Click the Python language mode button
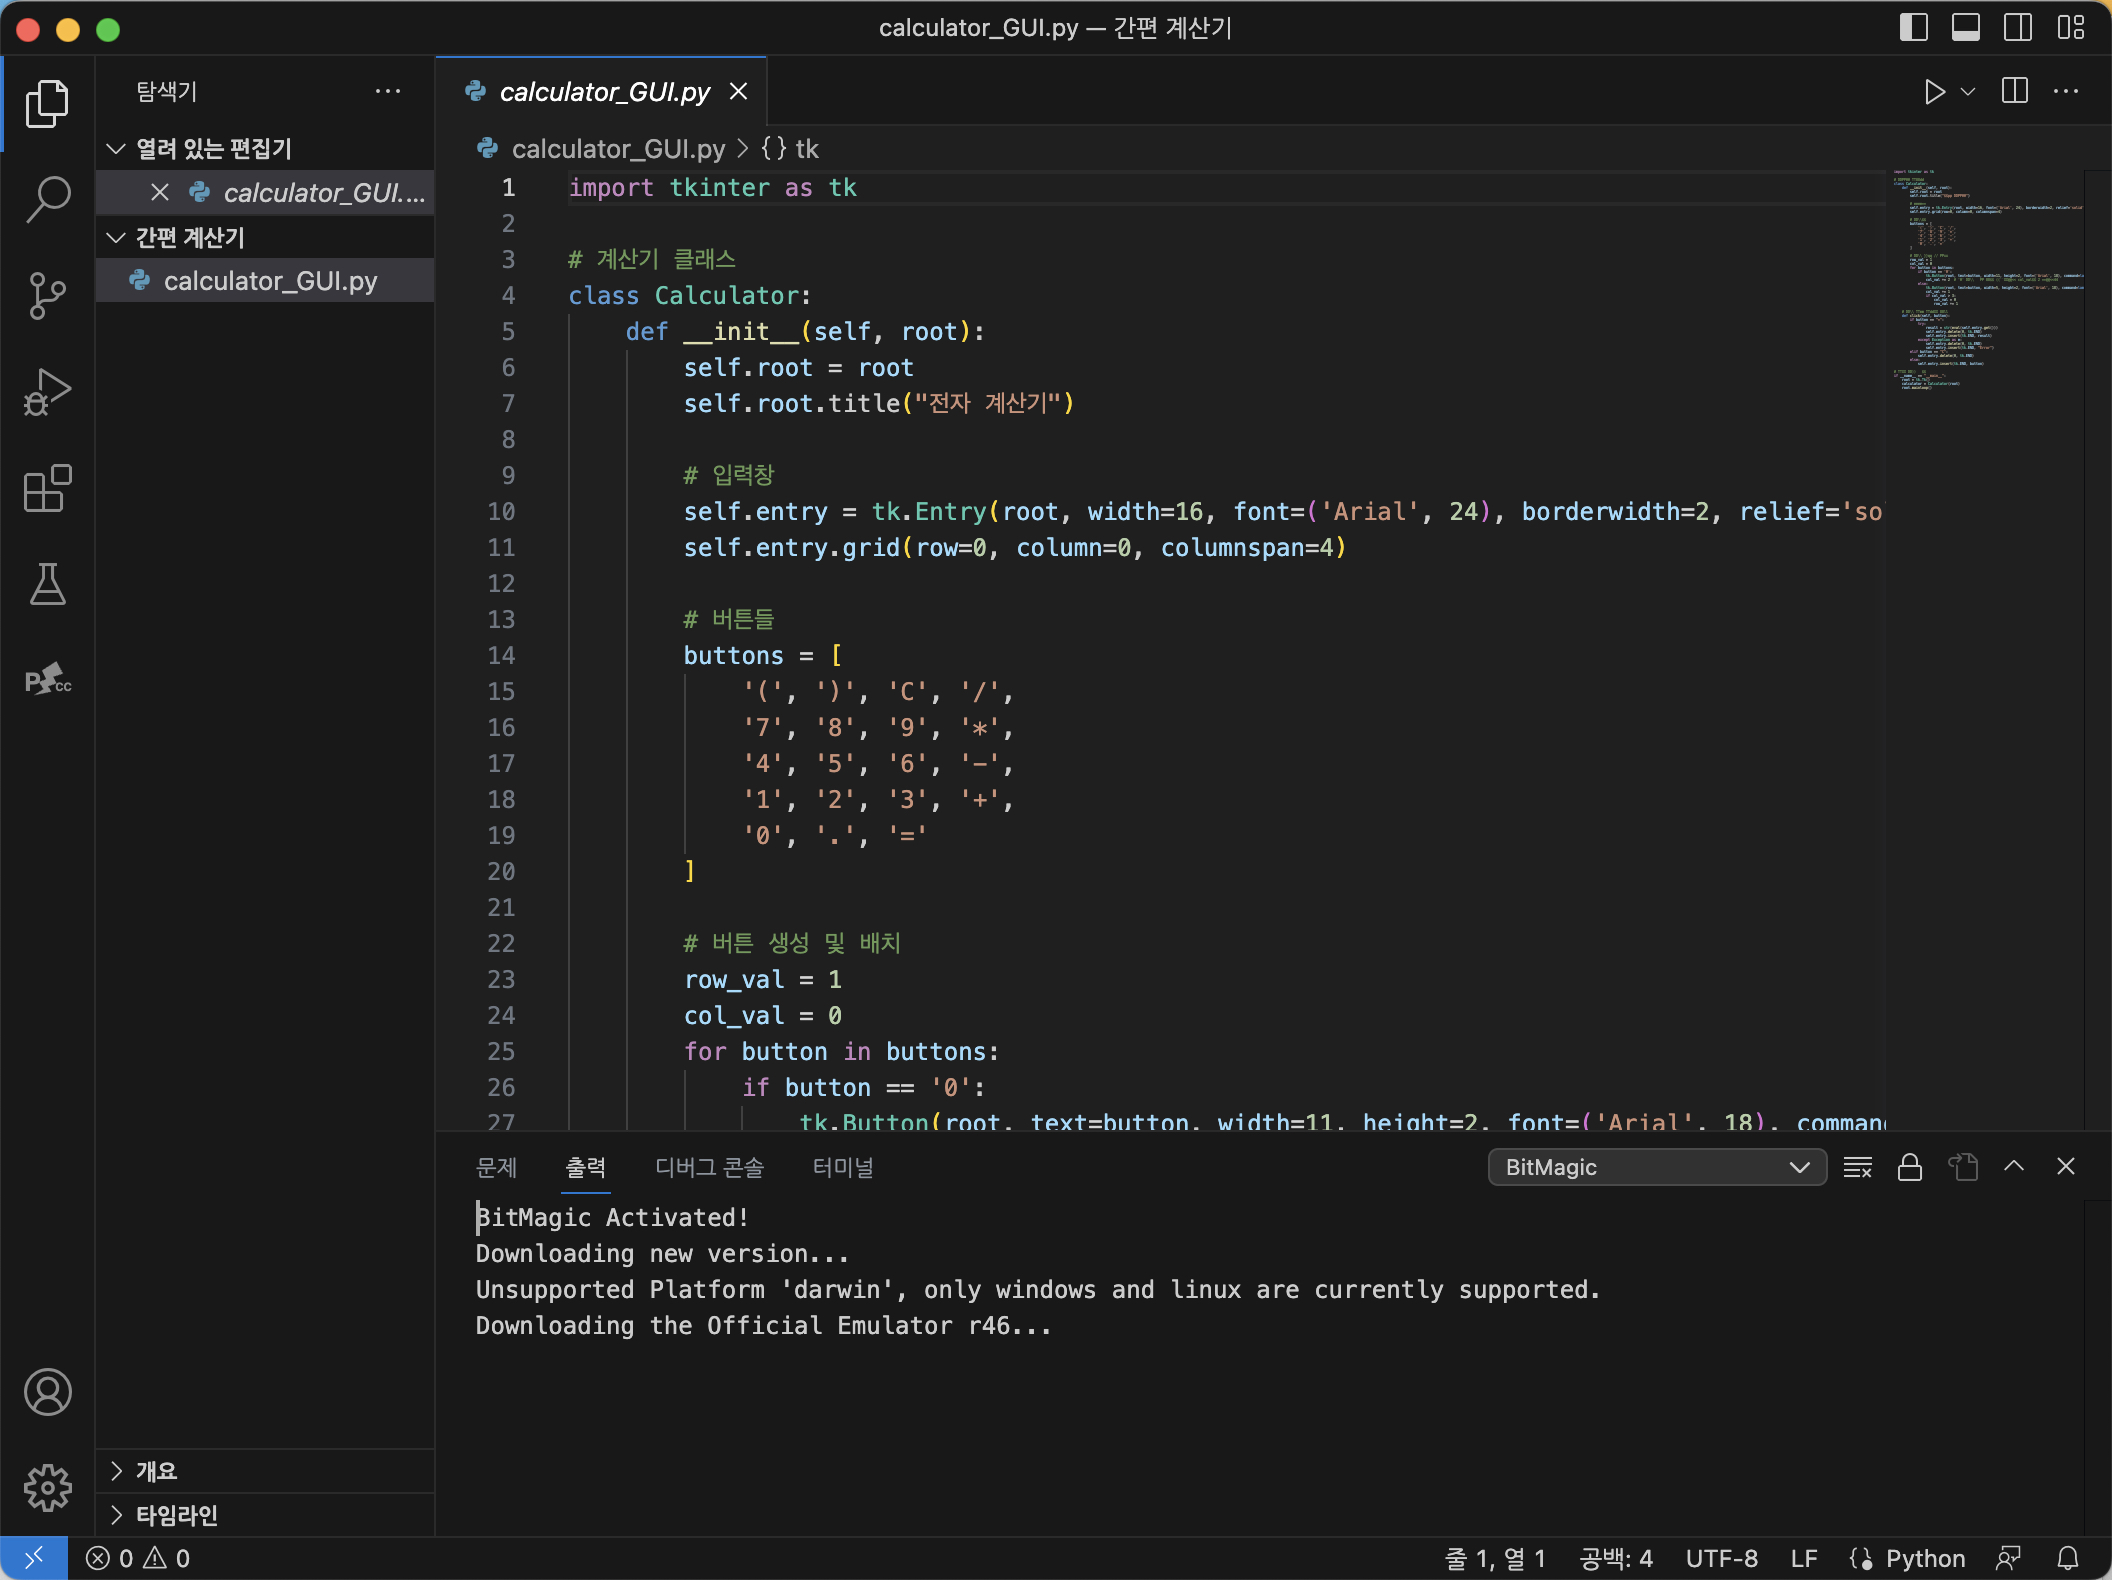This screenshot has width=2112, height=1580. tap(1924, 1558)
